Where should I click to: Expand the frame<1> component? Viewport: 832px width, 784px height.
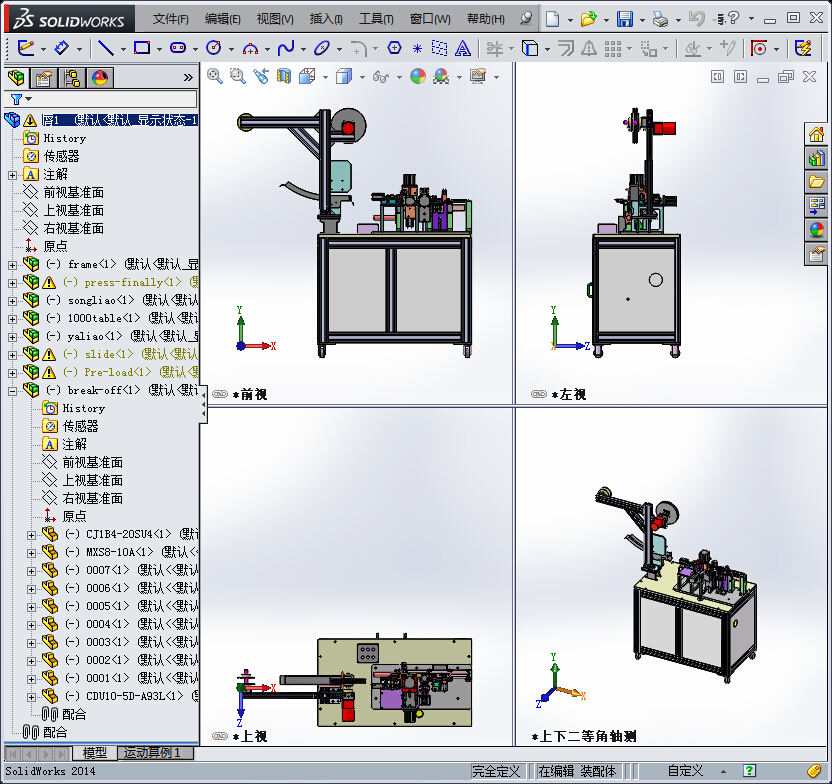coord(12,265)
